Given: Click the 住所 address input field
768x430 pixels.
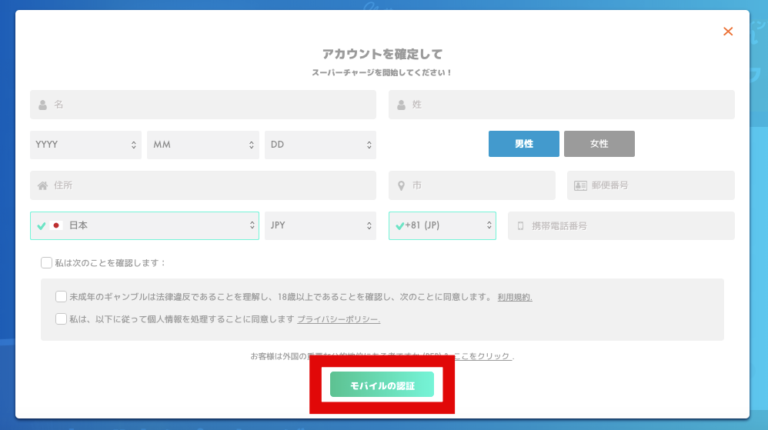Looking at the screenshot, I should pos(203,185).
